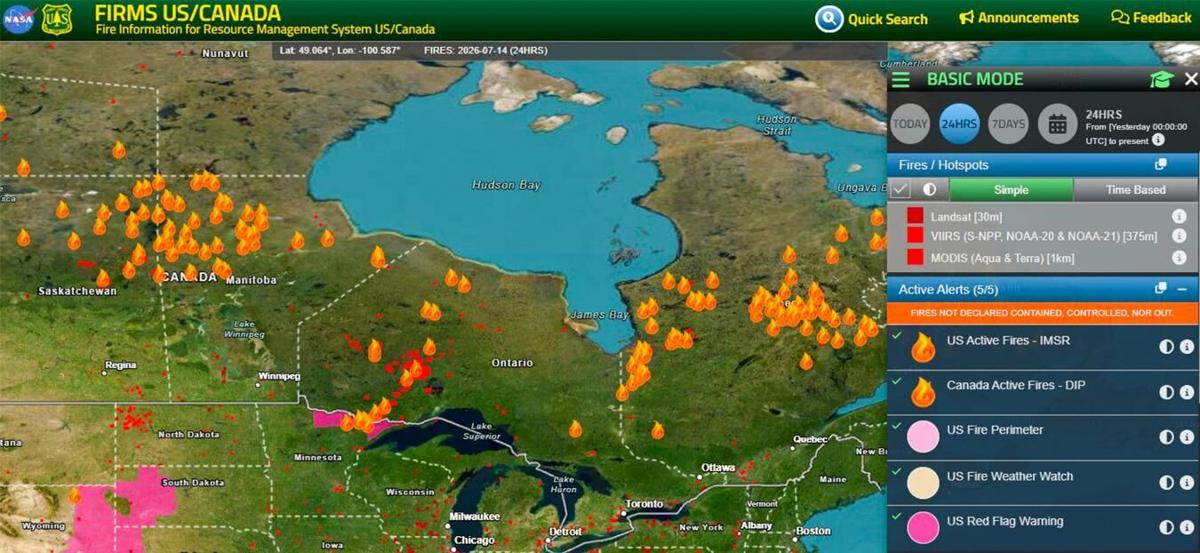Show info for VIIRS [375m]
This screenshot has height=553, width=1200.
pos(1179,236)
